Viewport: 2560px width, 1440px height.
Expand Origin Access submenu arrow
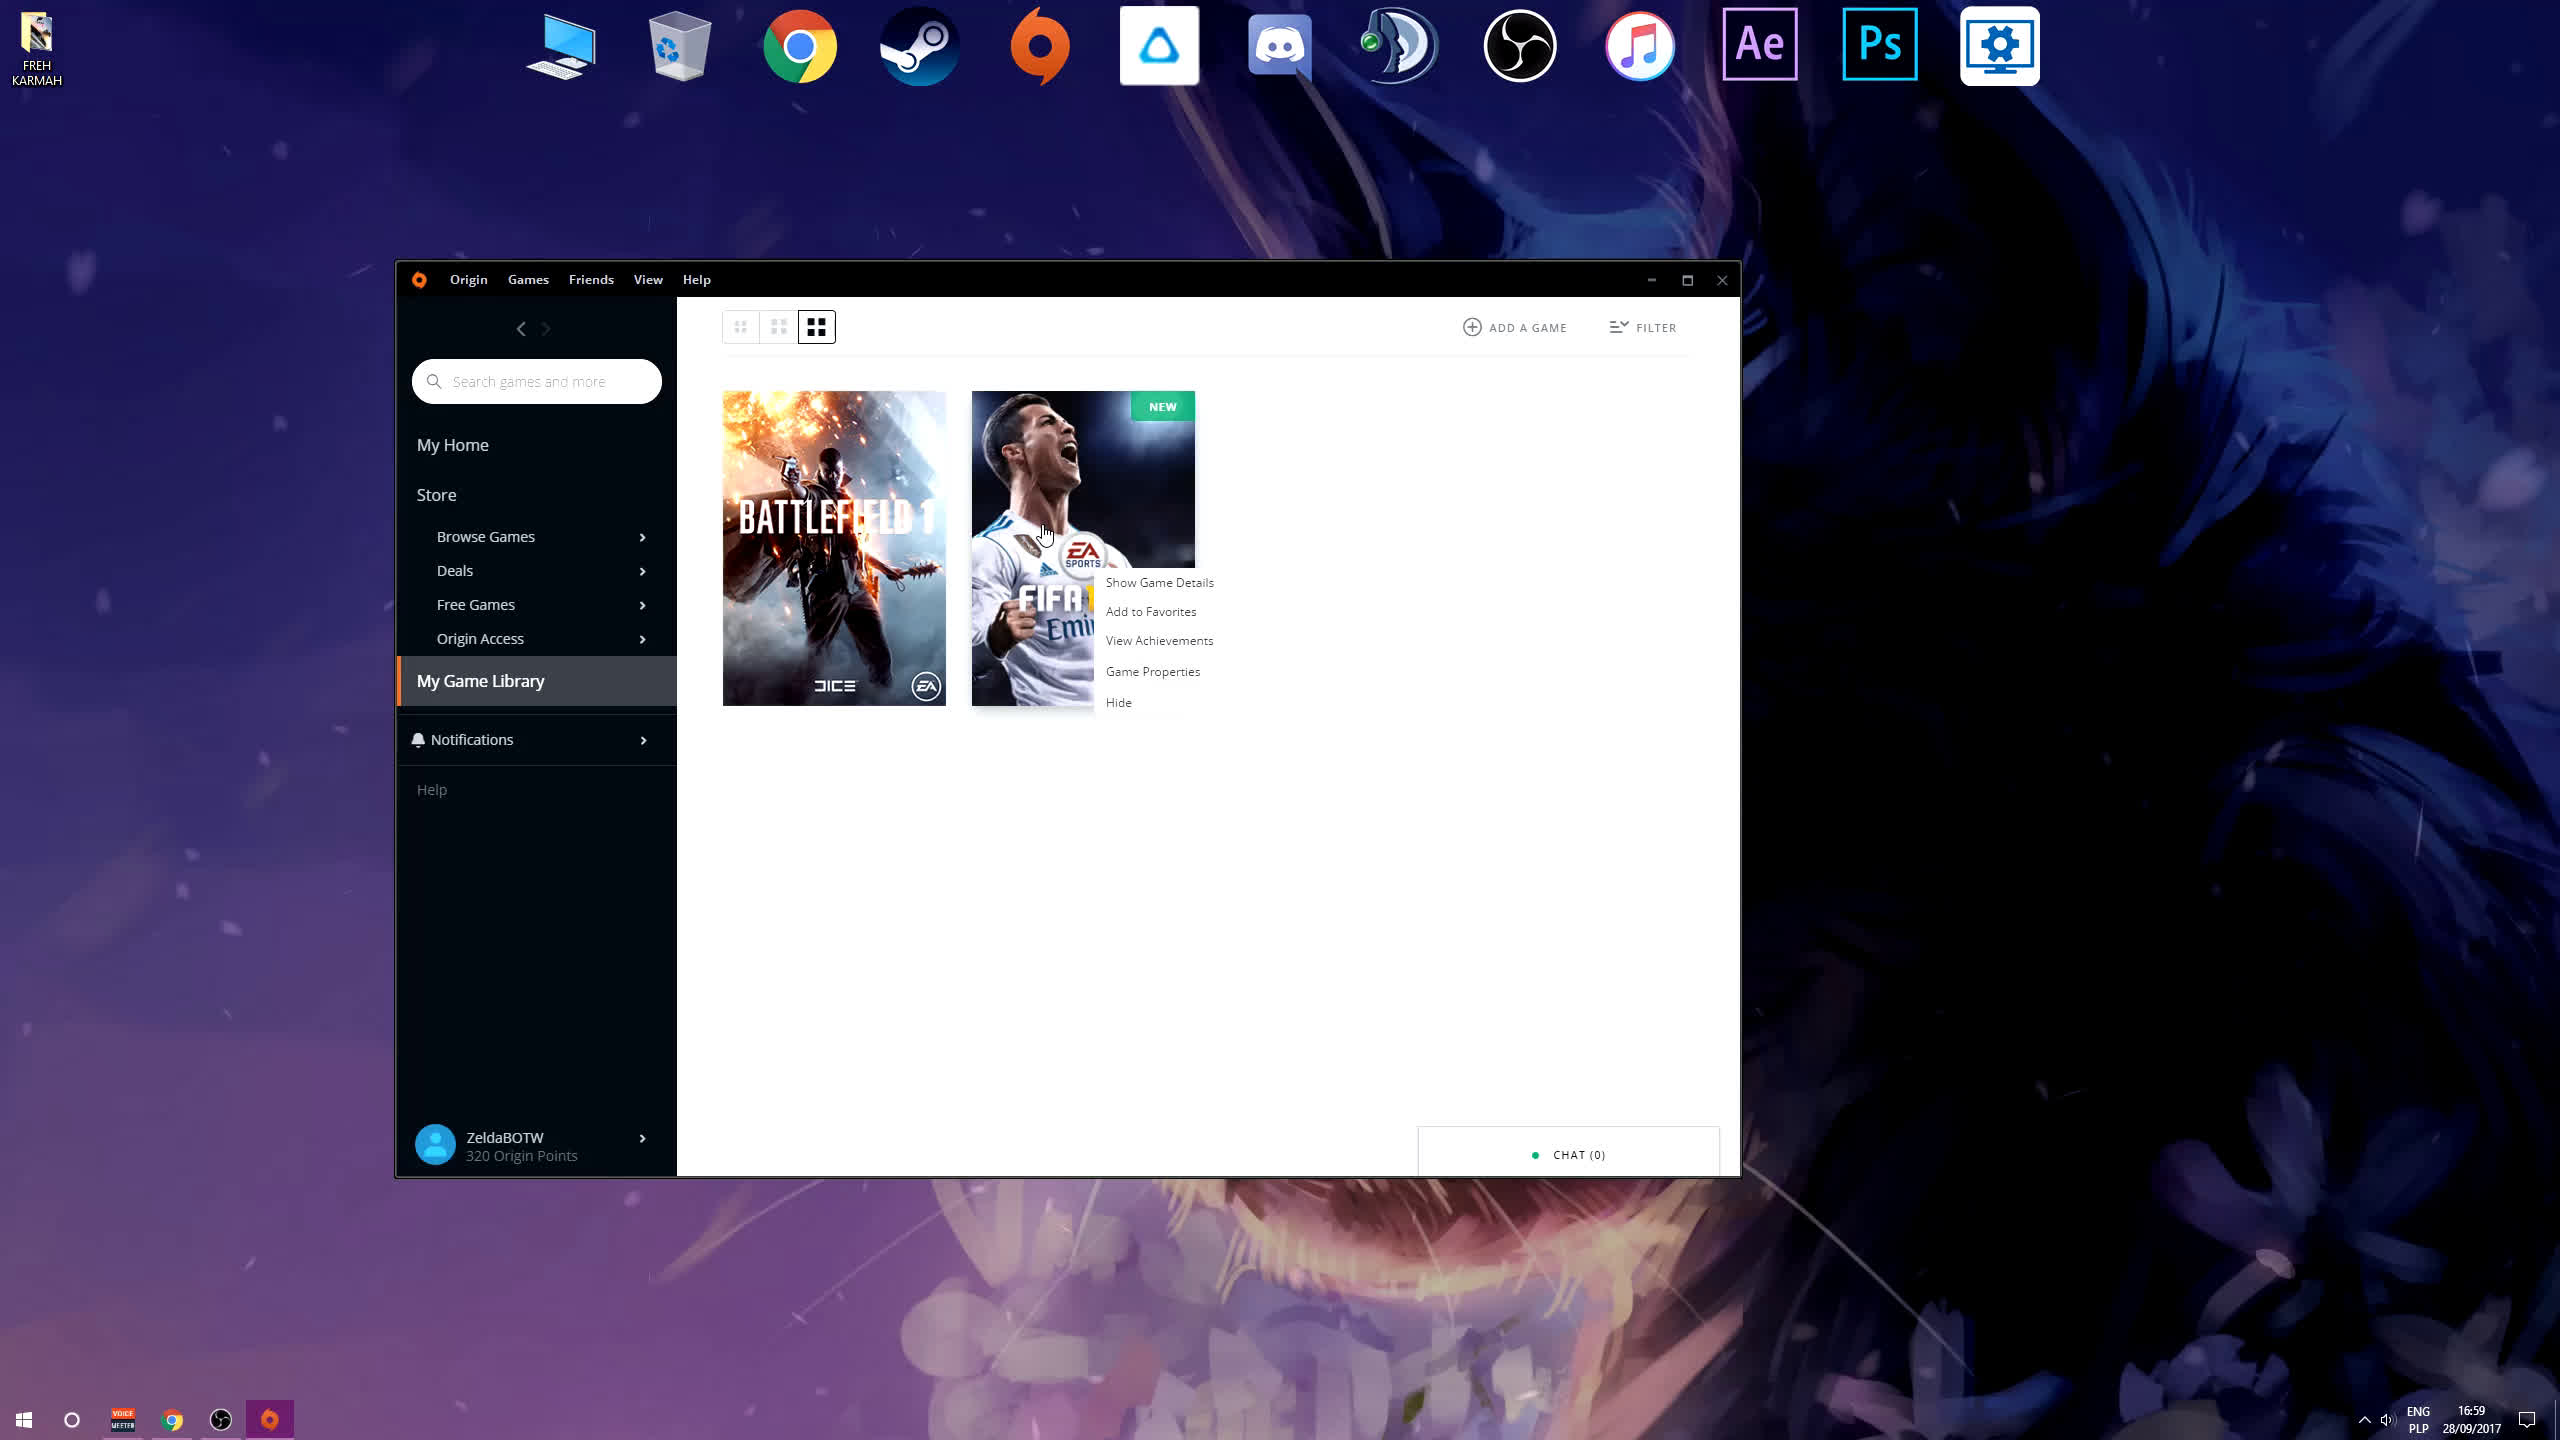[642, 639]
